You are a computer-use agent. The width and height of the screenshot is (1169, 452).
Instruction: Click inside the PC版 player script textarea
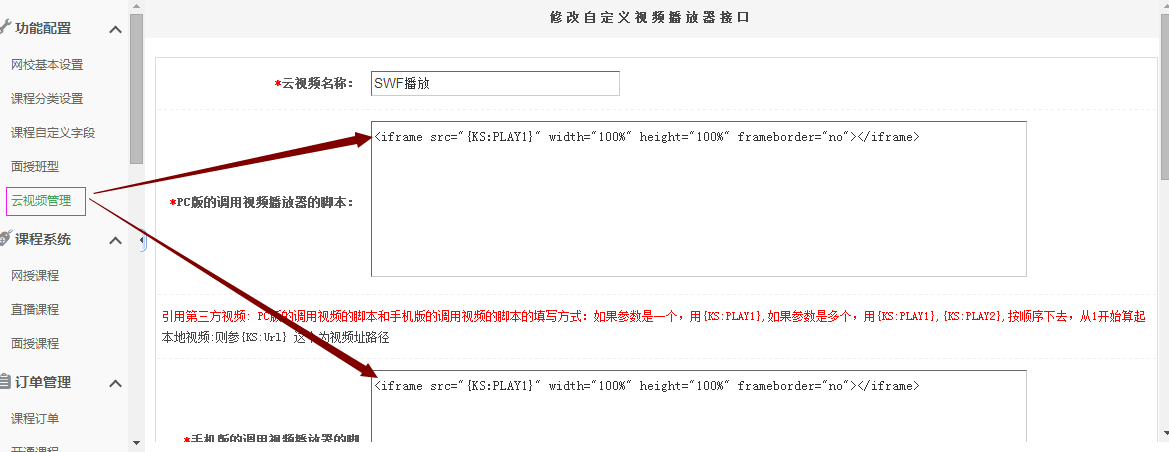pos(698,210)
